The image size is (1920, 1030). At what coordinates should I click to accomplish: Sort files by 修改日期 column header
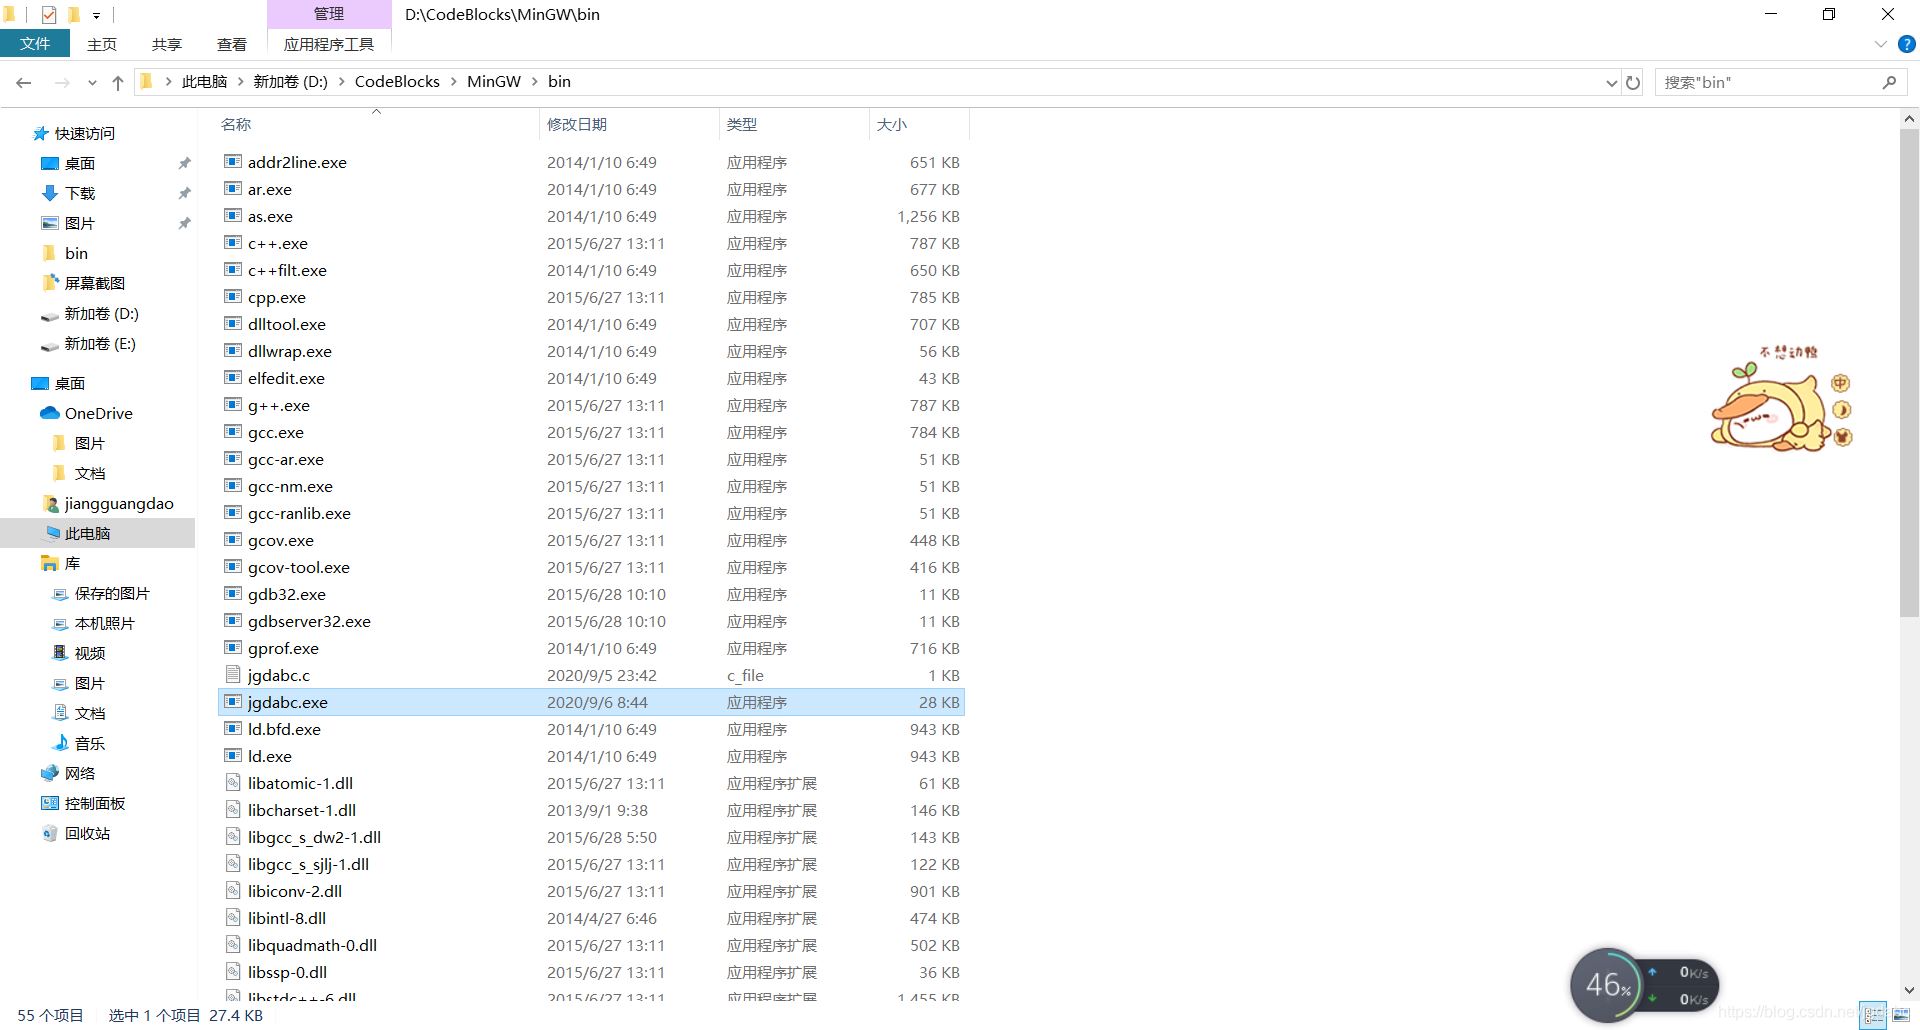[x=577, y=124]
